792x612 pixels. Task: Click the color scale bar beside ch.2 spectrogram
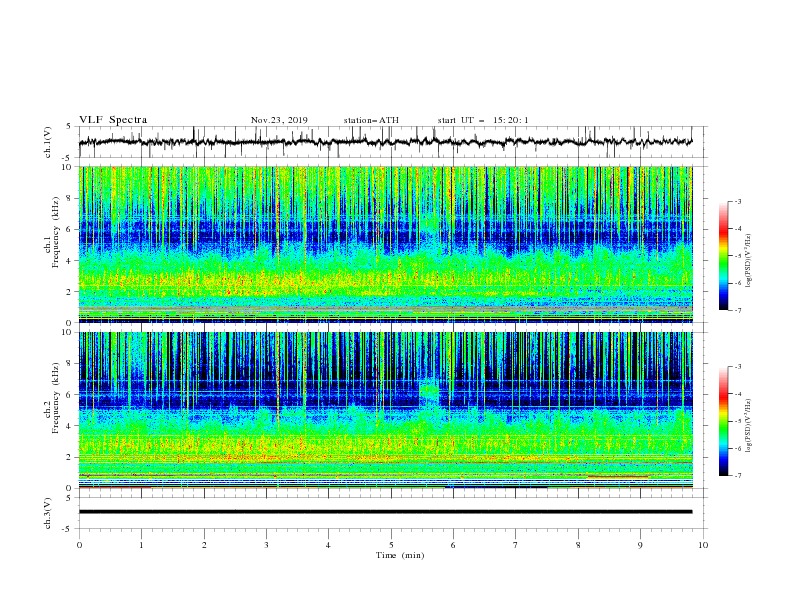723,421
